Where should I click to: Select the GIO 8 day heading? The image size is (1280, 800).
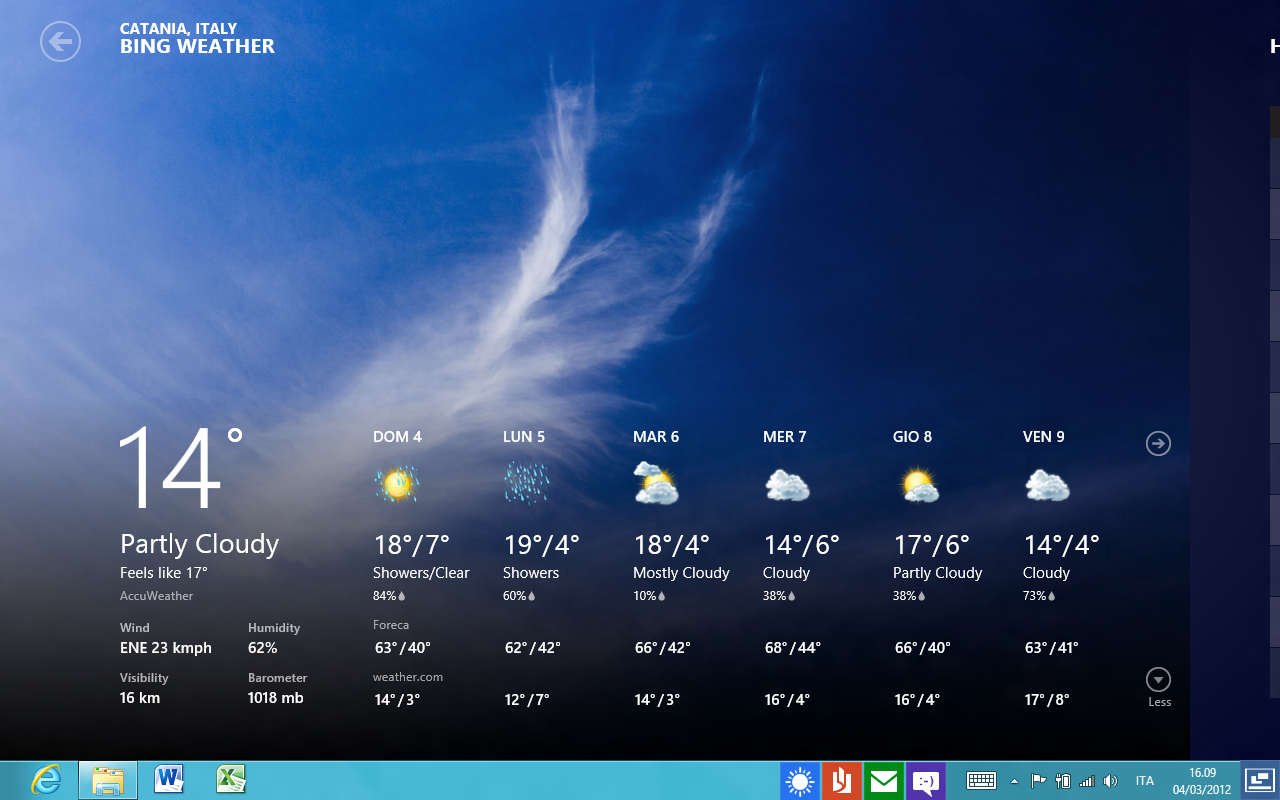(913, 437)
